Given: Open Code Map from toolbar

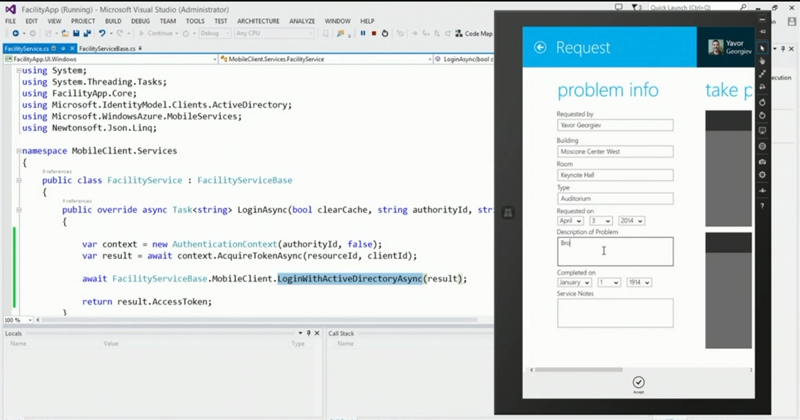Looking at the screenshot, I should click(x=474, y=33).
